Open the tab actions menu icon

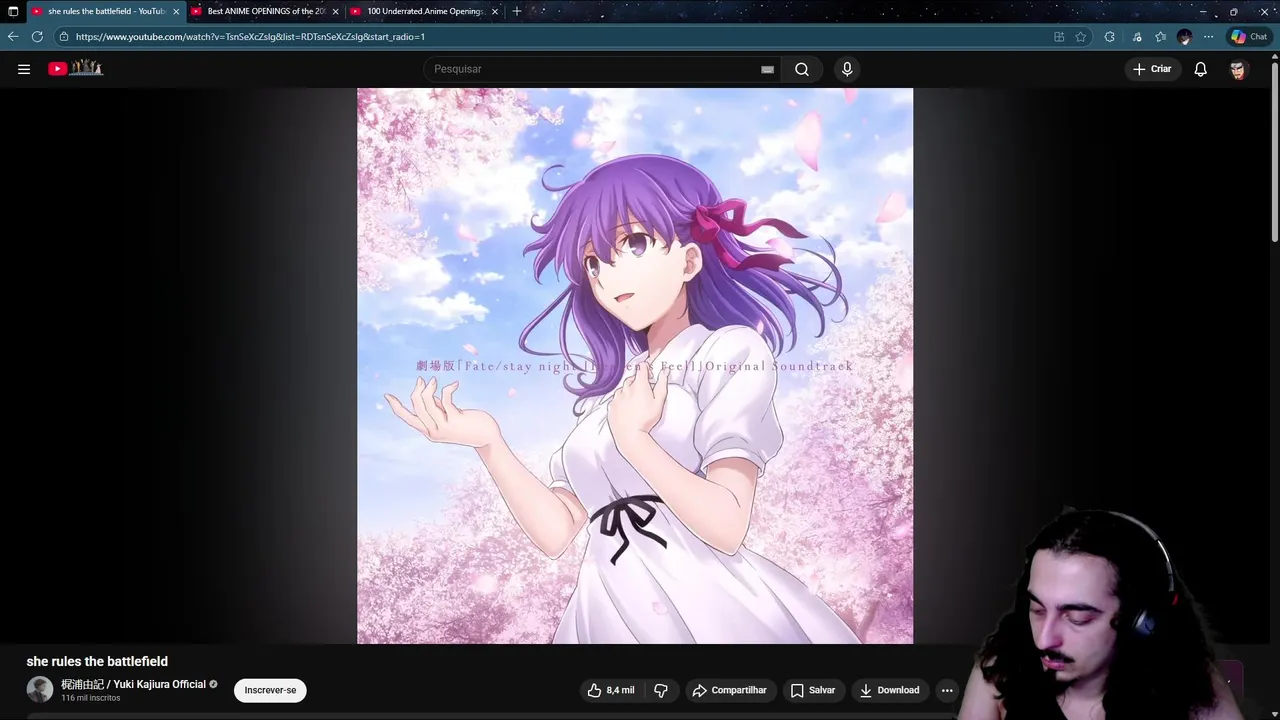pyautogui.click(x=13, y=11)
